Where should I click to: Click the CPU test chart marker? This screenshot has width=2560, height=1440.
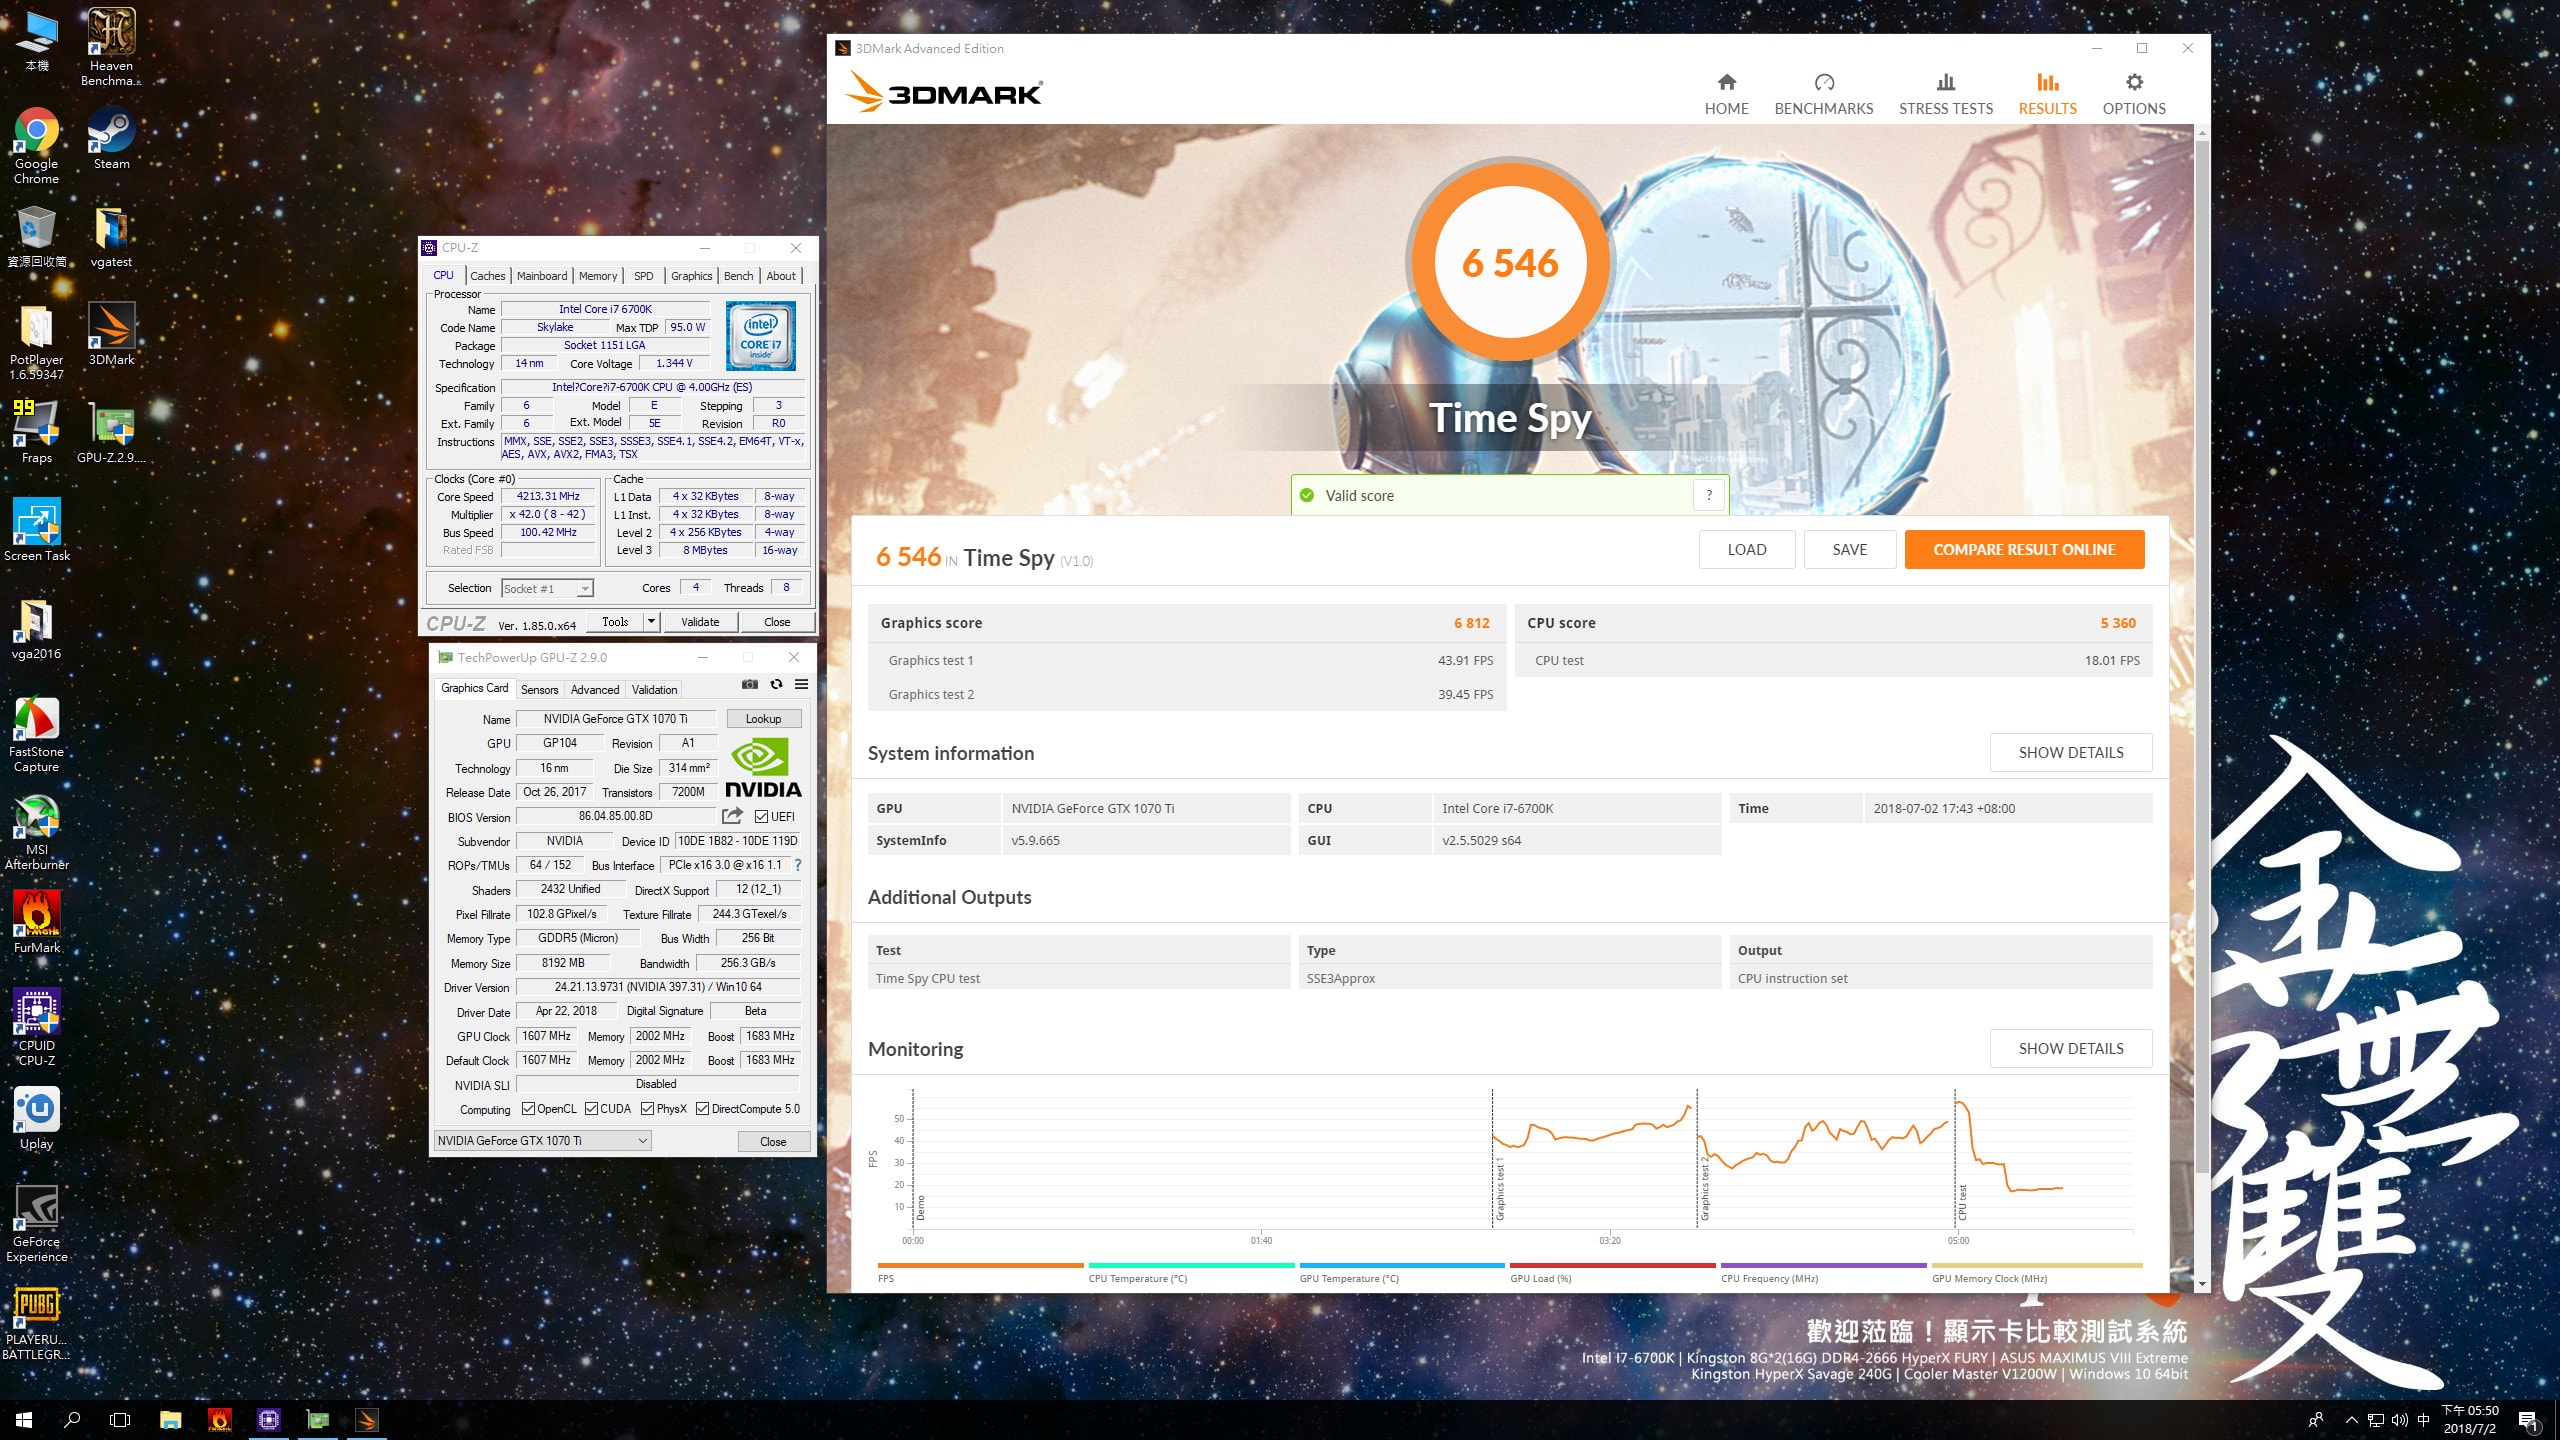click(1962, 1202)
